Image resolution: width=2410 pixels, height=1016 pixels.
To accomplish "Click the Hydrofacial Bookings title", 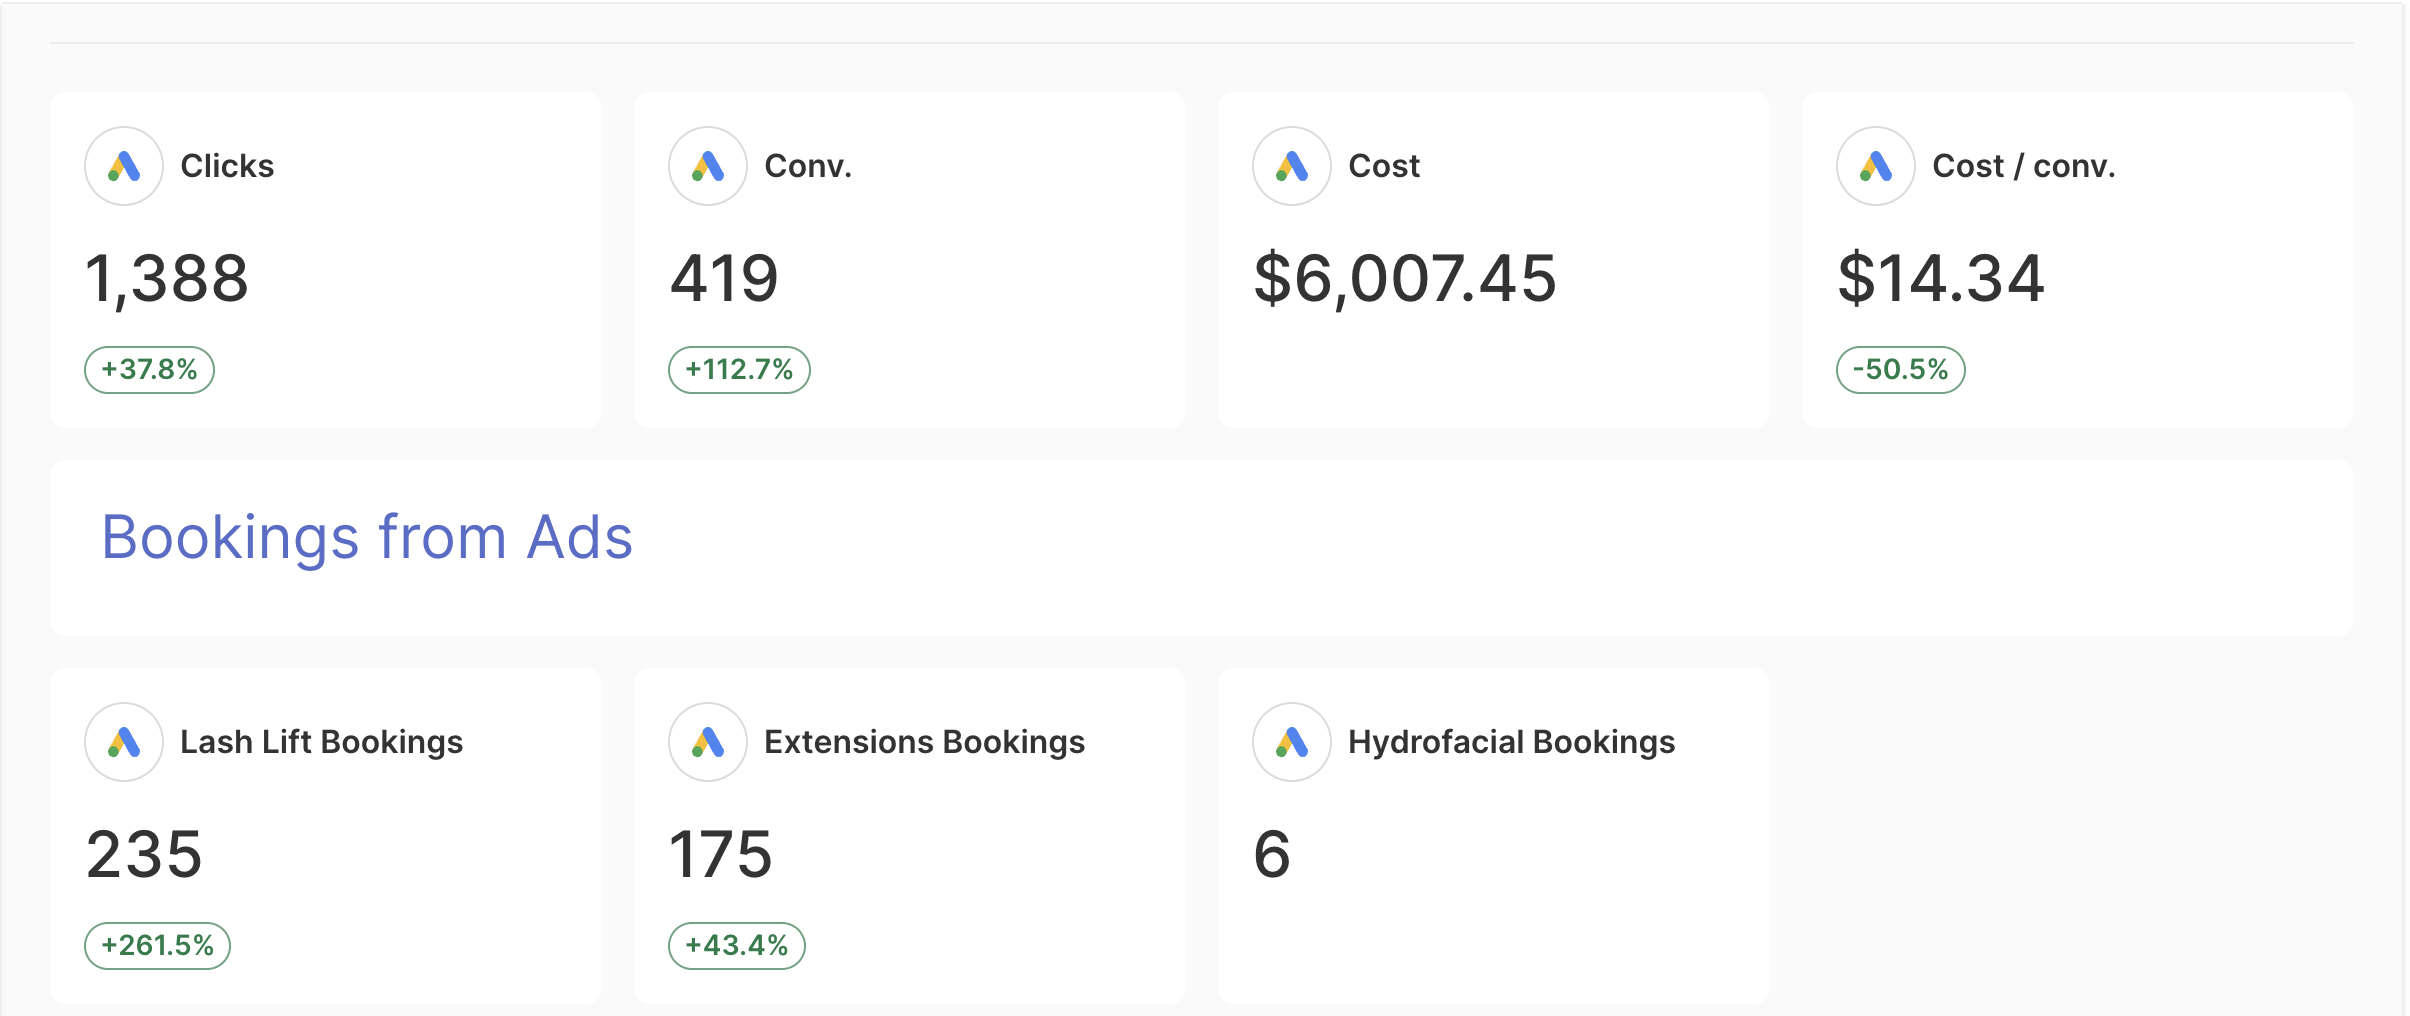I will (1511, 742).
